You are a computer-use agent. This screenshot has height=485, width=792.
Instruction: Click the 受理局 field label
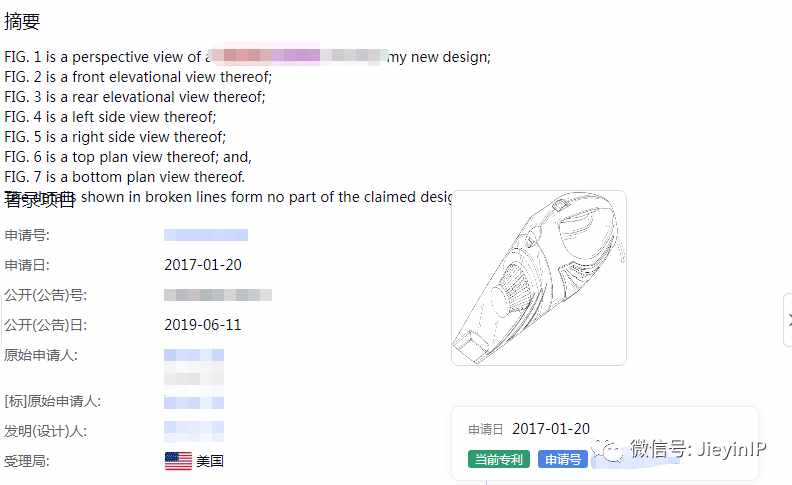(27, 461)
